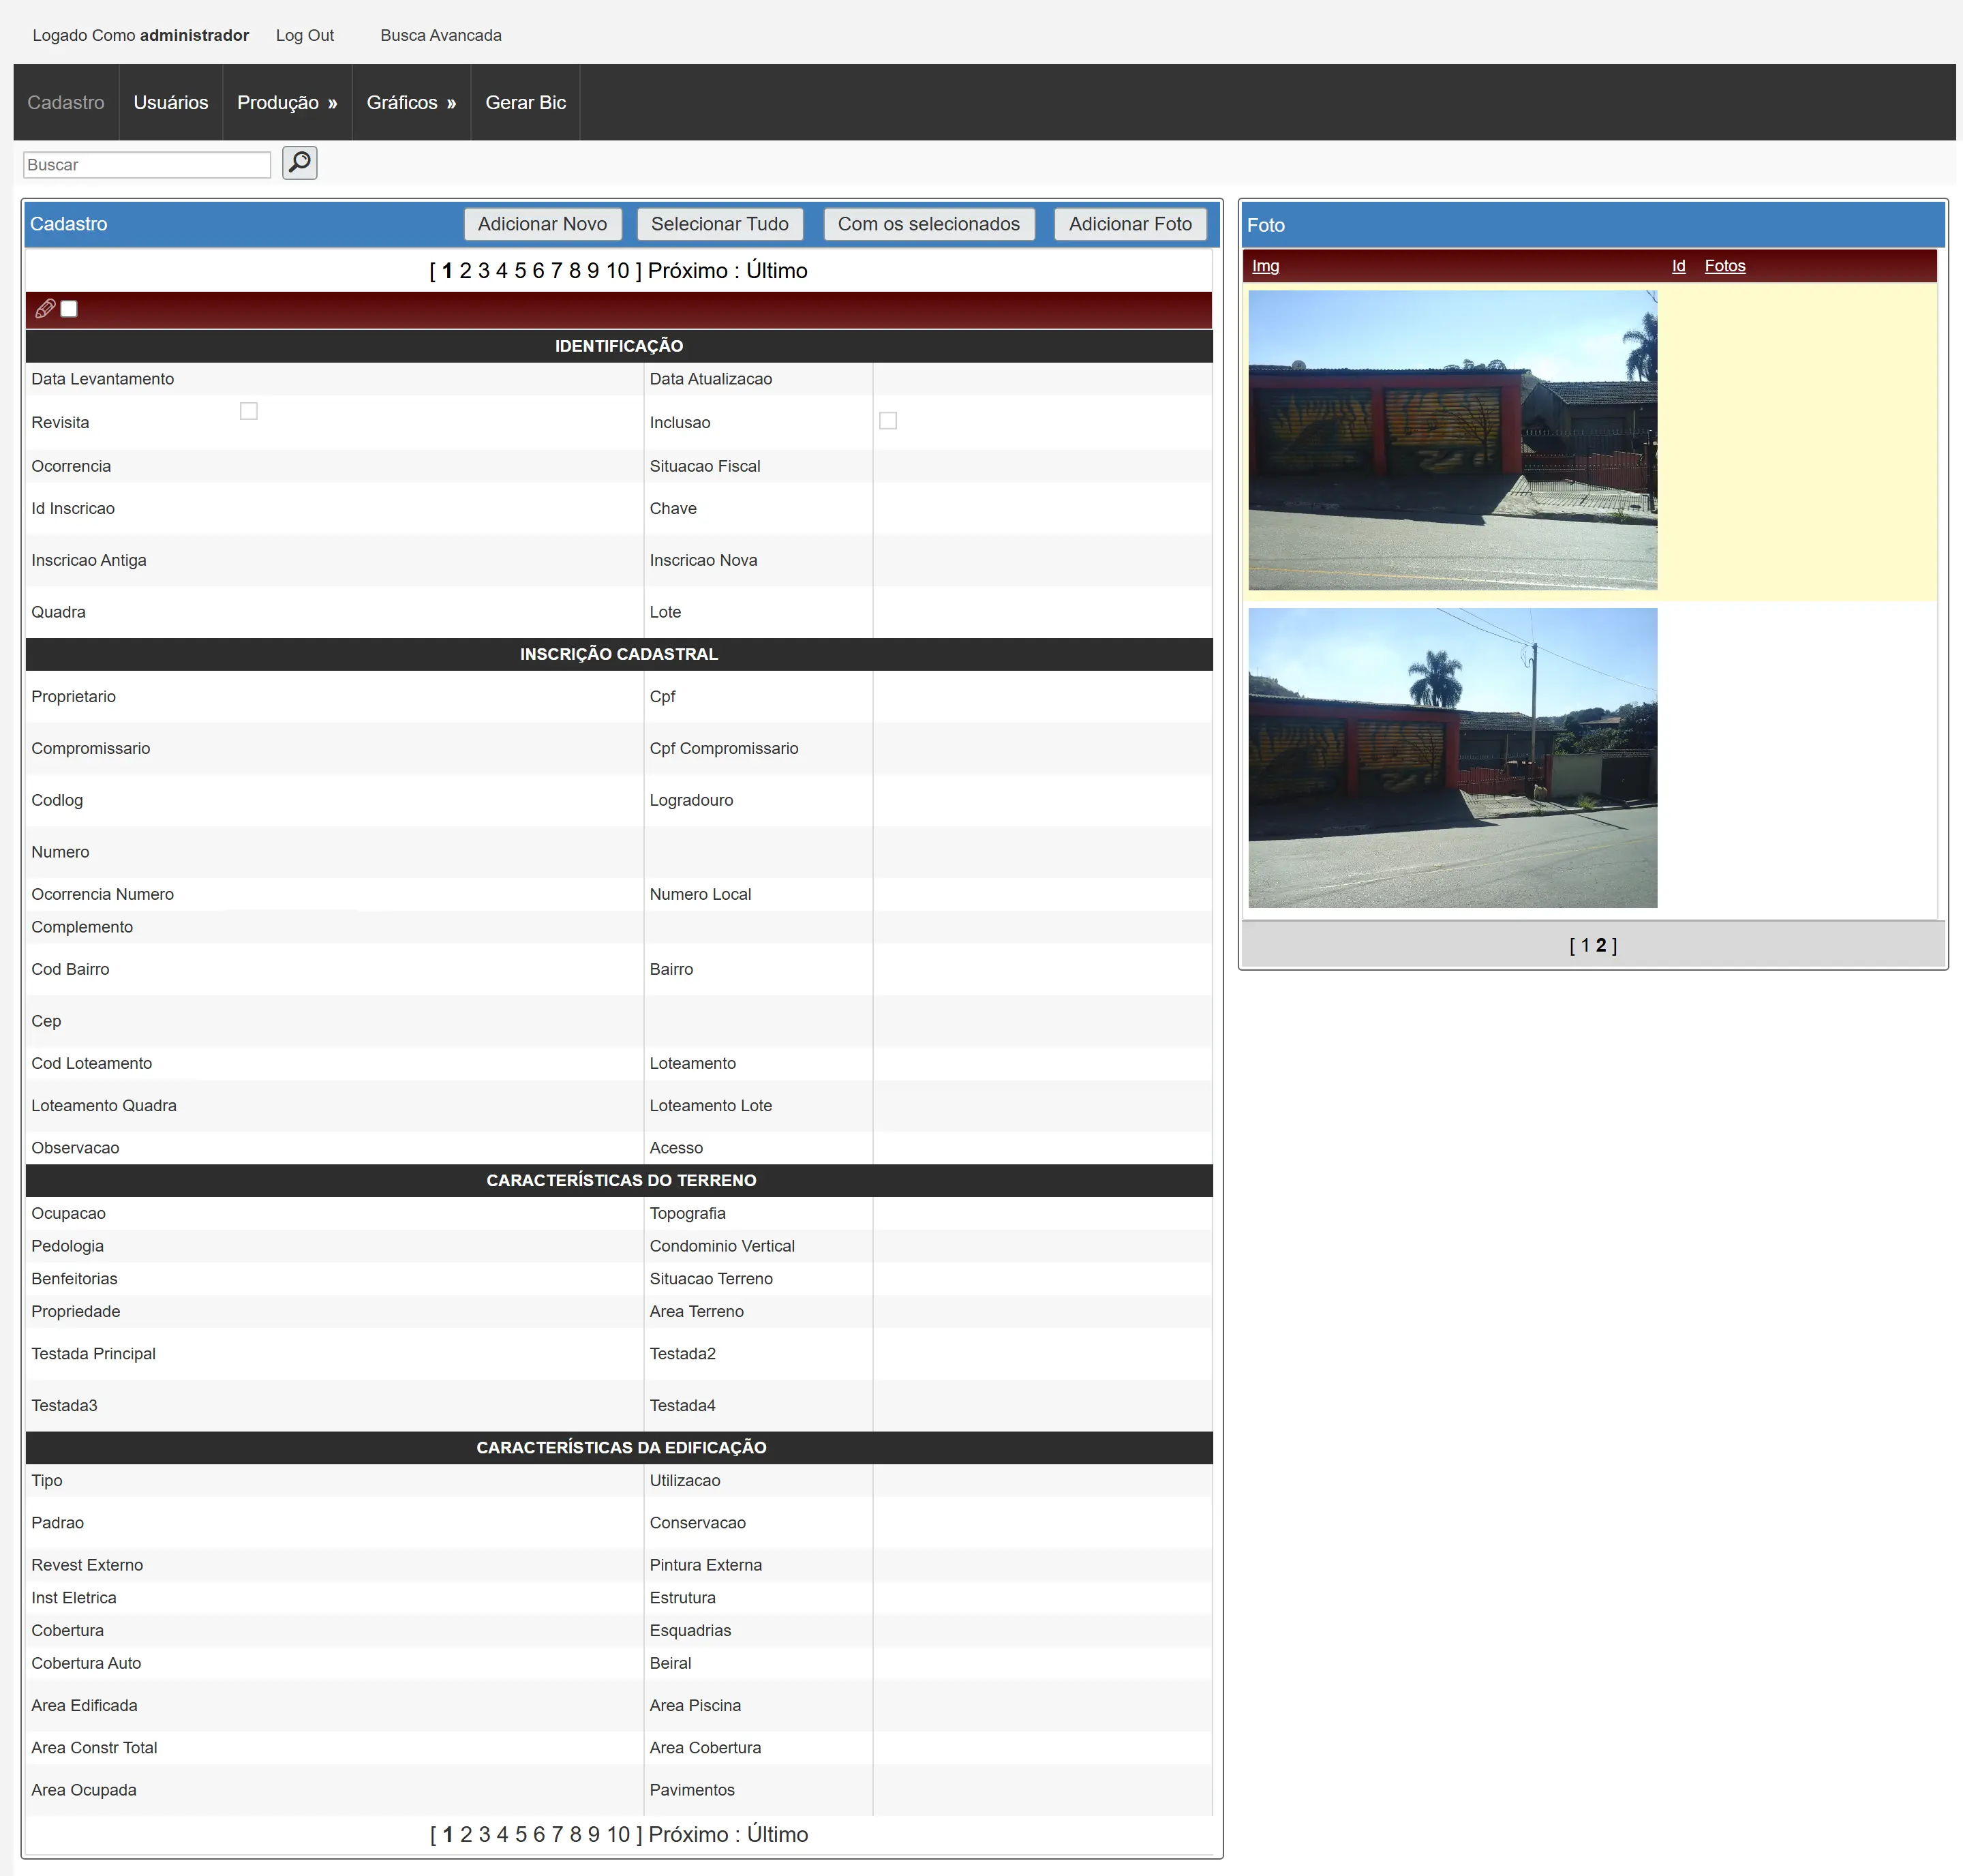Toggle the Revisita checkbox

tap(249, 411)
